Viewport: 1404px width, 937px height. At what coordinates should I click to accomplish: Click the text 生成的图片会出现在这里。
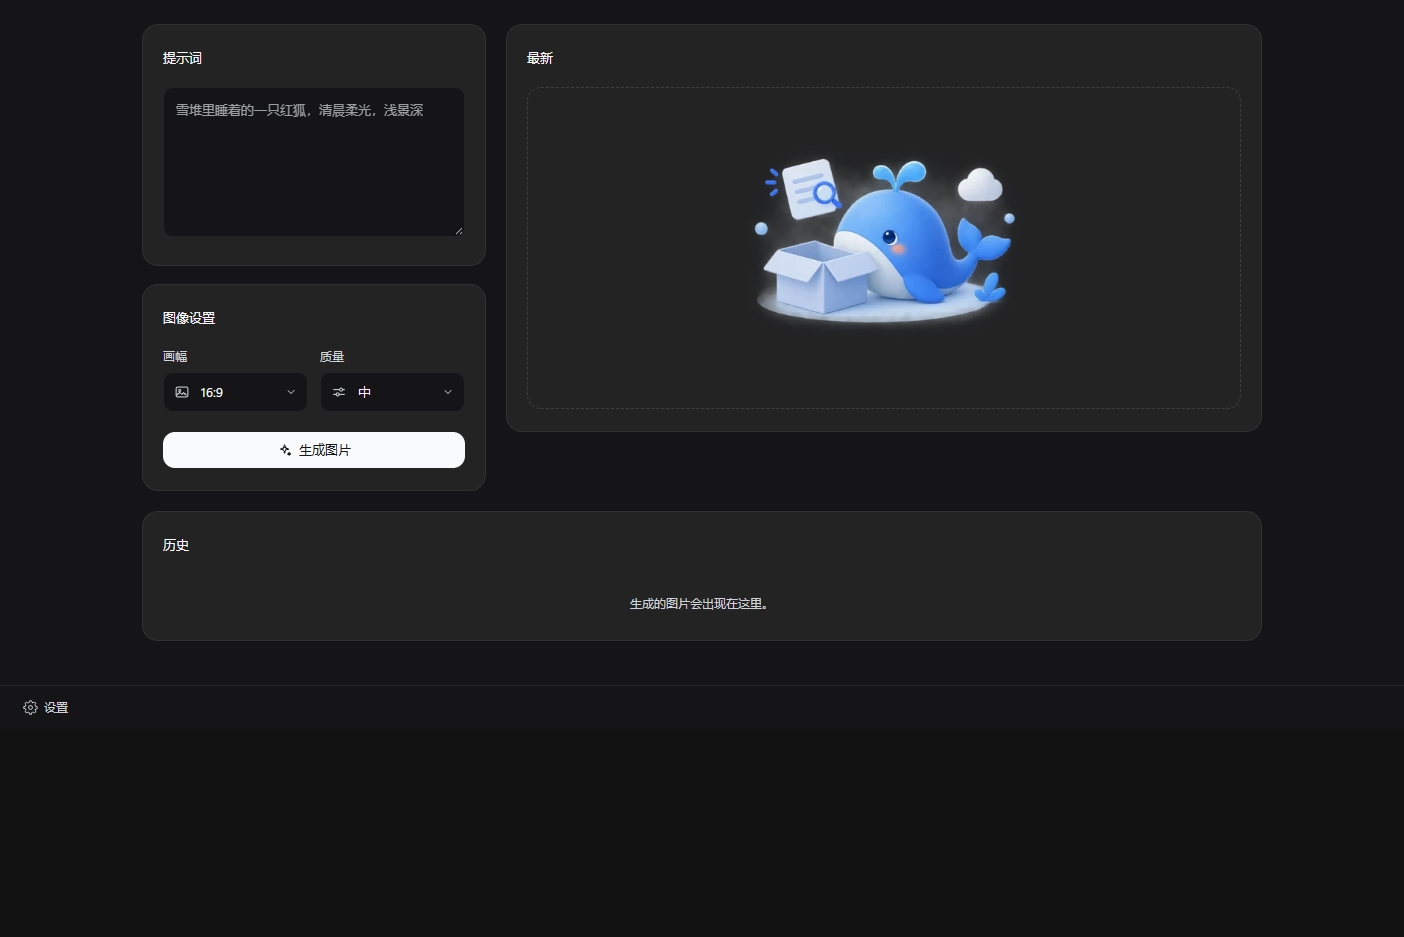click(x=699, y=604)
